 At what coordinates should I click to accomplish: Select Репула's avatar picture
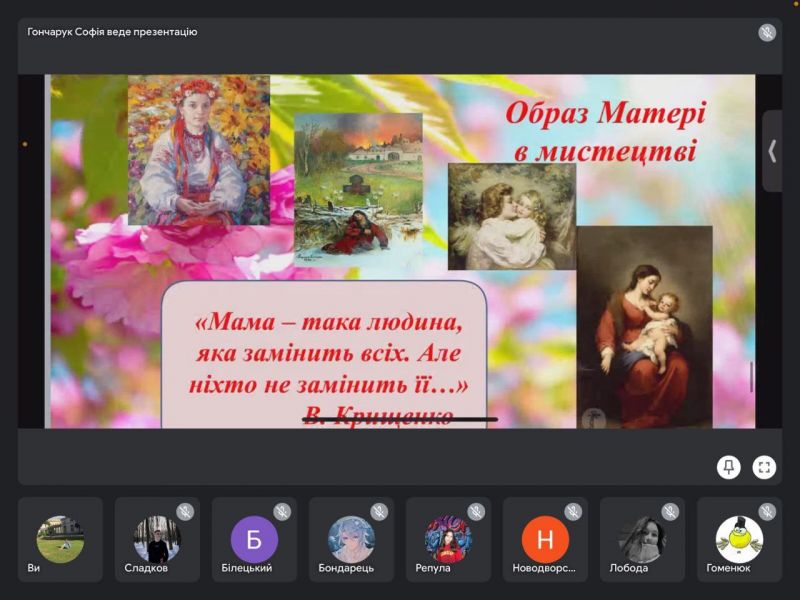(448, 539)
